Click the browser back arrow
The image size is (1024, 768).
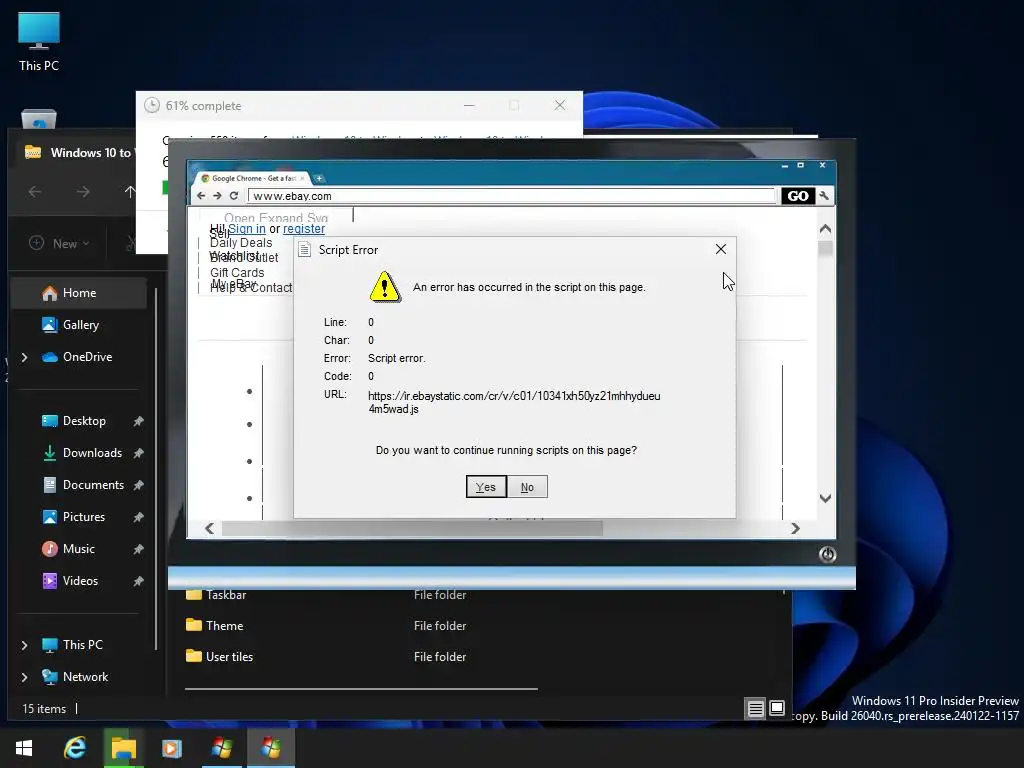coord(201,196)
